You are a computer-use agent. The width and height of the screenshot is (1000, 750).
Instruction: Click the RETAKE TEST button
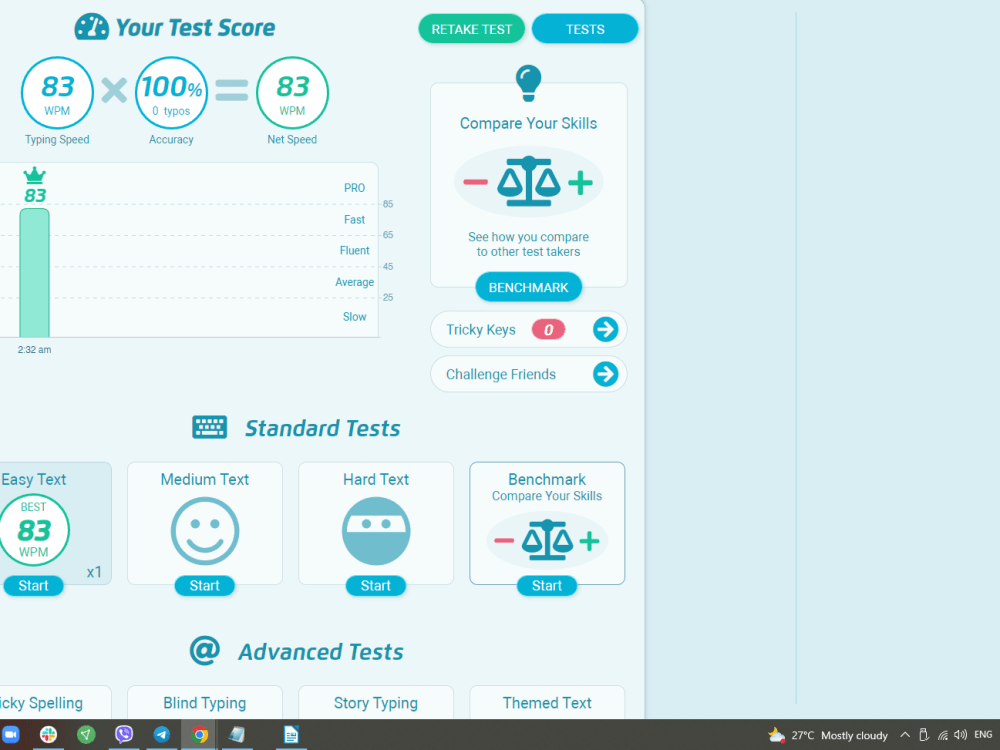(x=471, y=29)
